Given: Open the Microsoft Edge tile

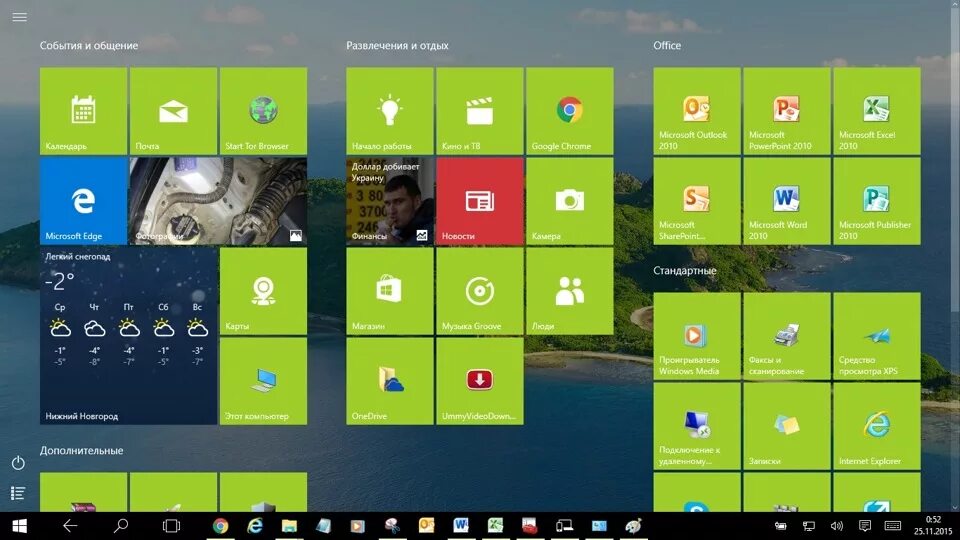Looking at the screenshot, I should pos(83,201).
